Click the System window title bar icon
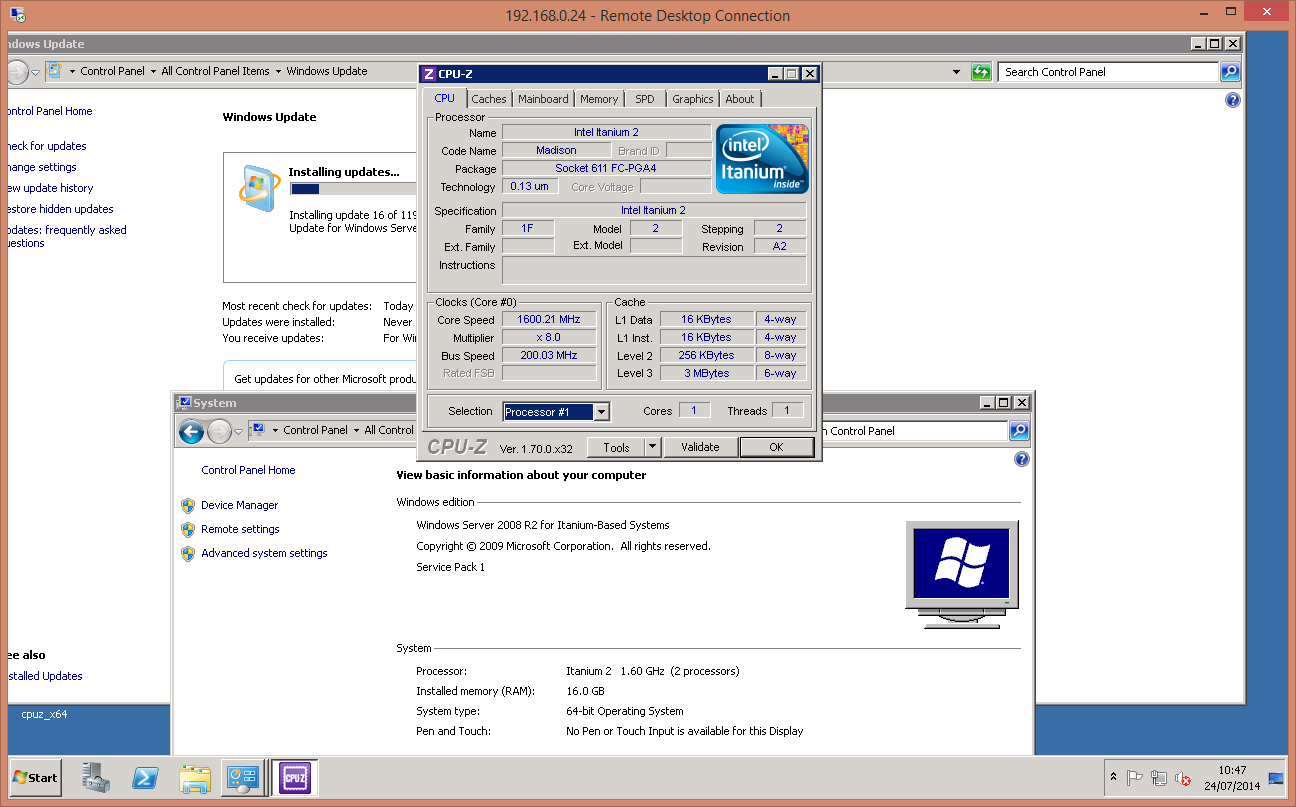This screenshot has height=807, width=1296. point(184,403)
